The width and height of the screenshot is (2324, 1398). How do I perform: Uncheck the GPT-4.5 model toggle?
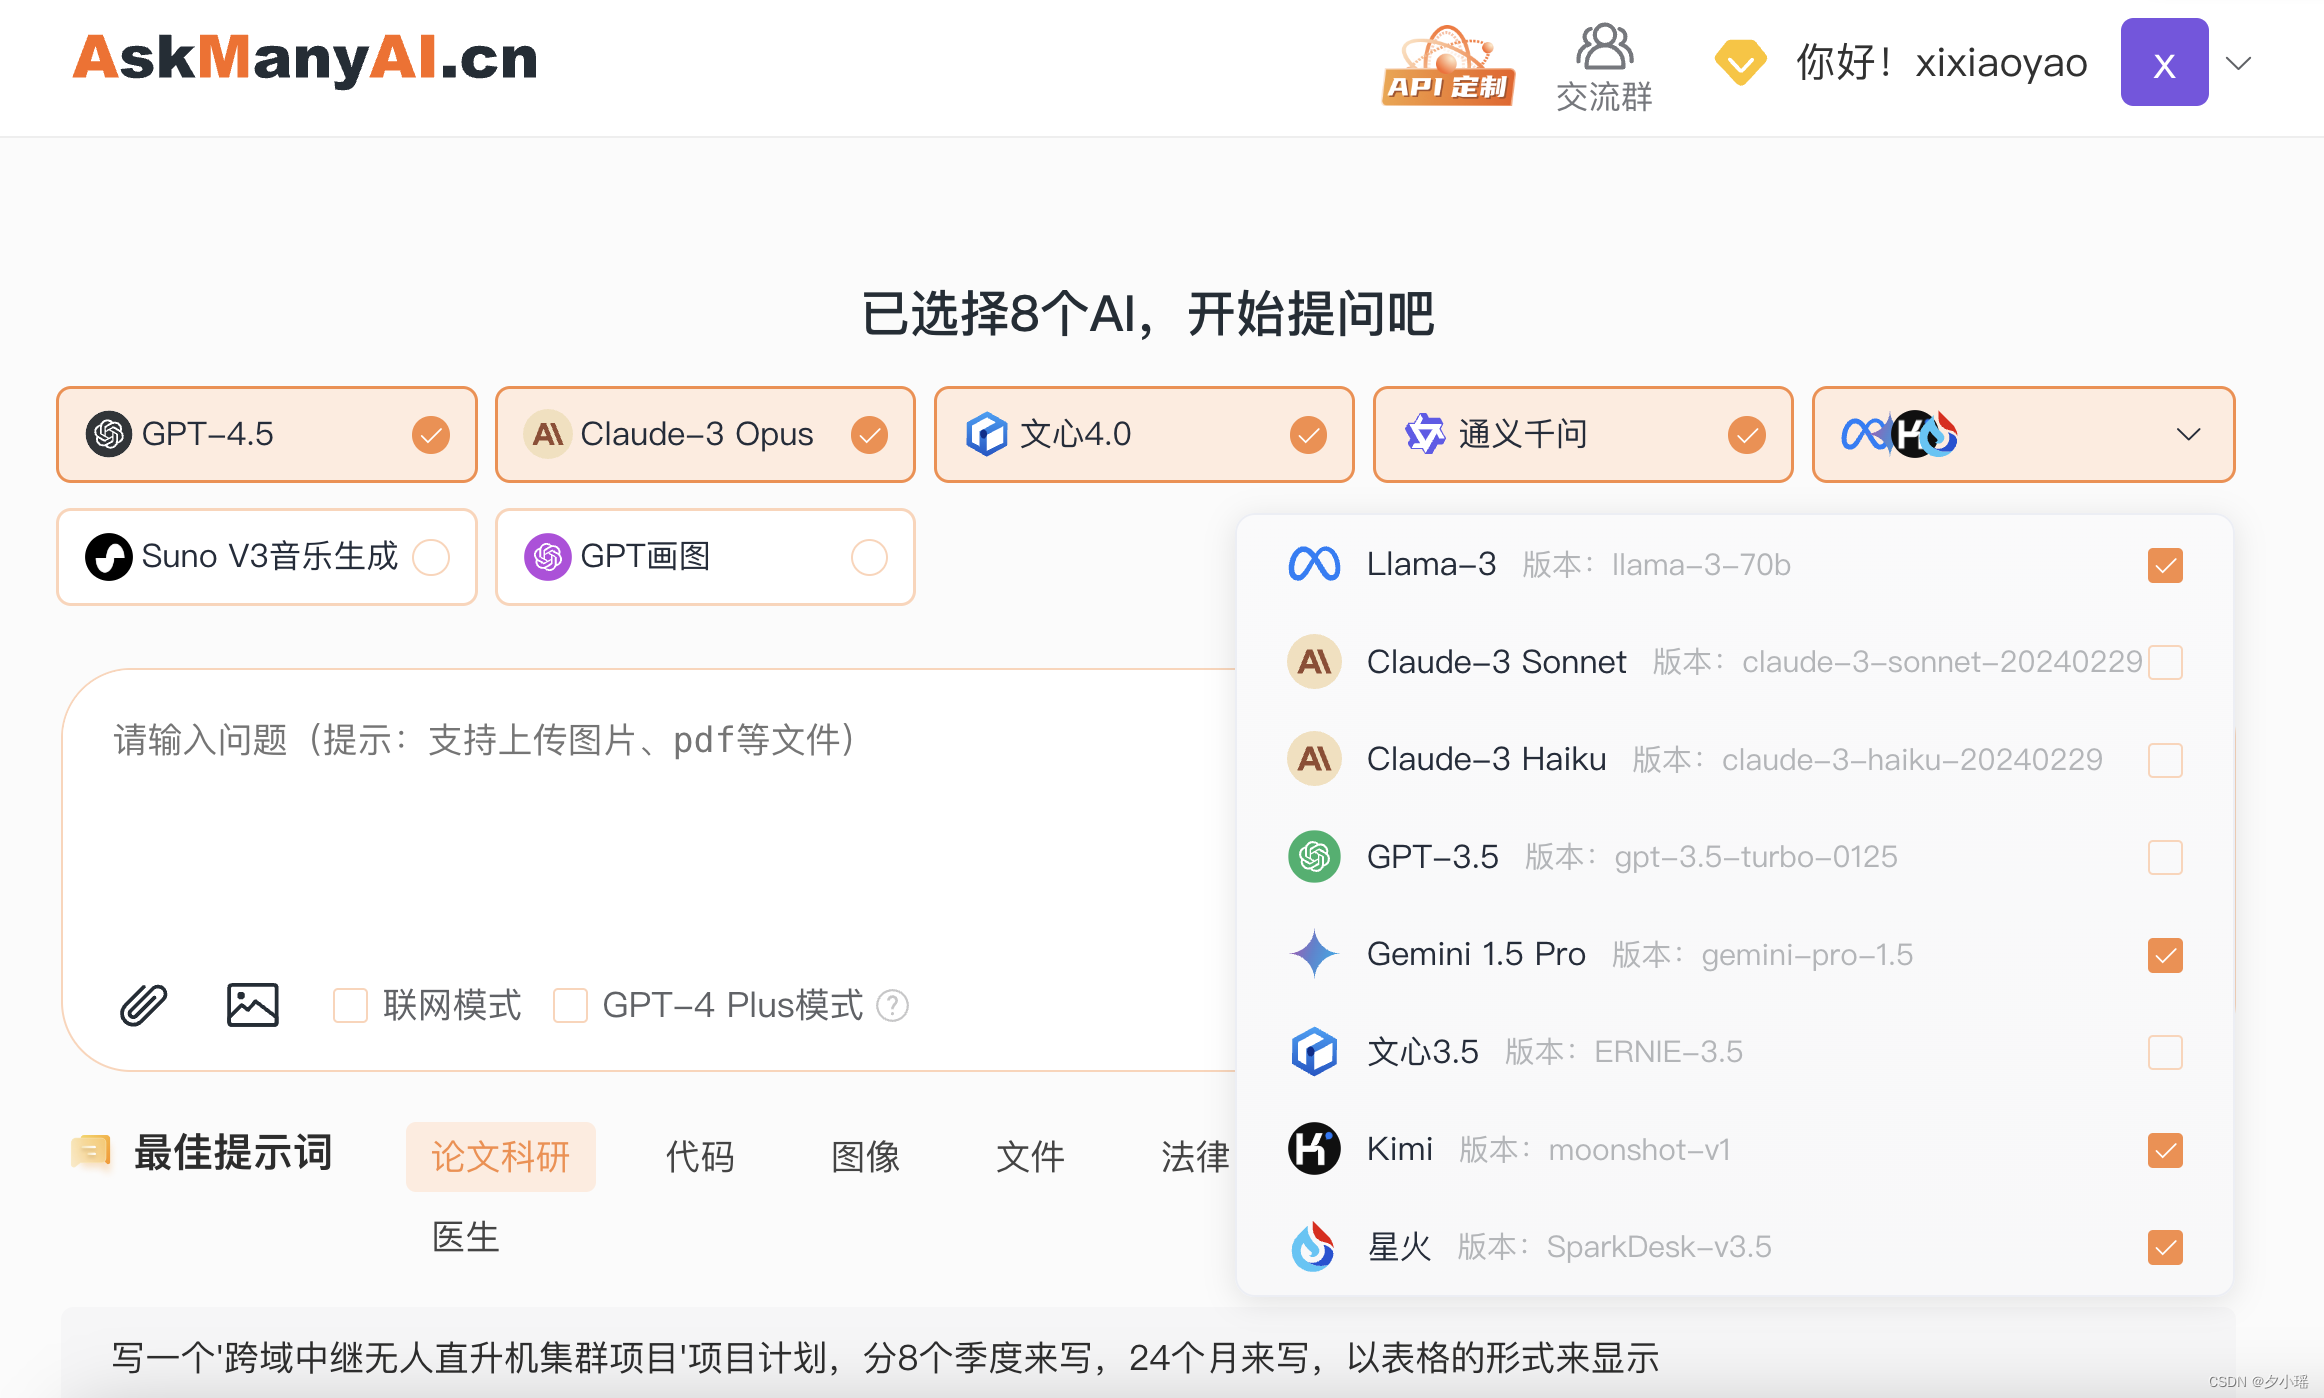(431, 435)
